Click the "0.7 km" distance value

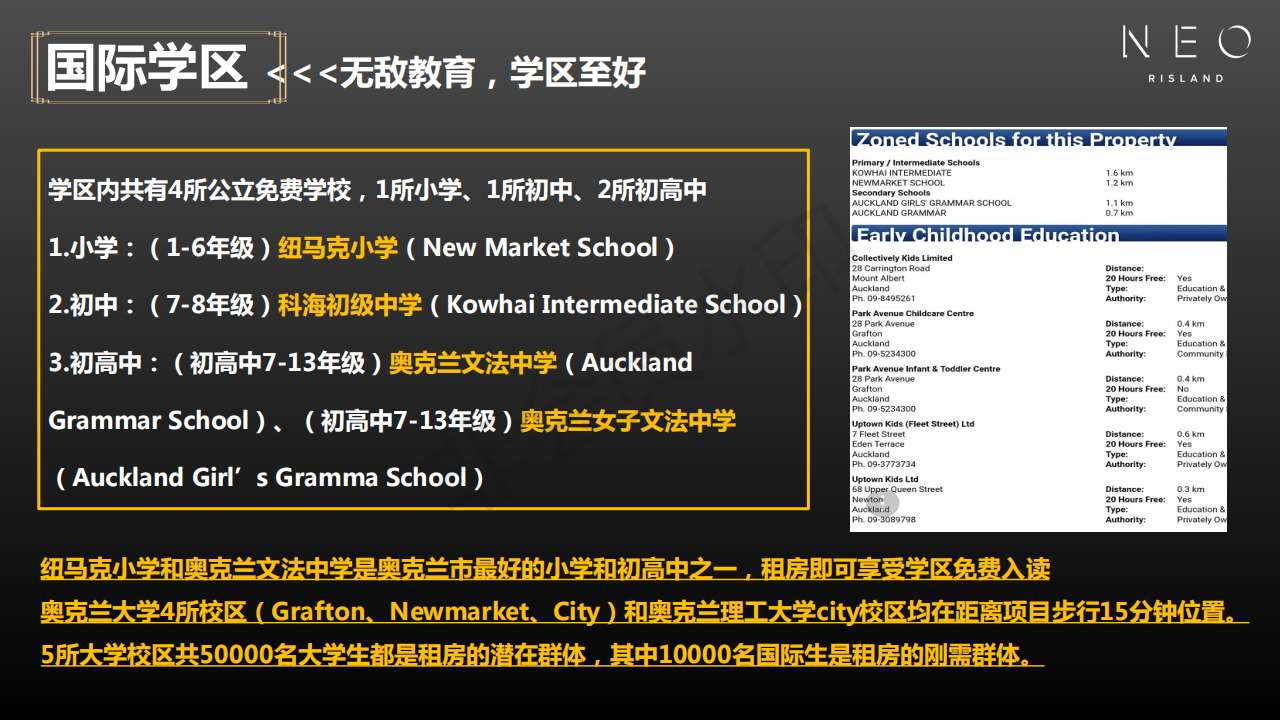[1119, 213]
